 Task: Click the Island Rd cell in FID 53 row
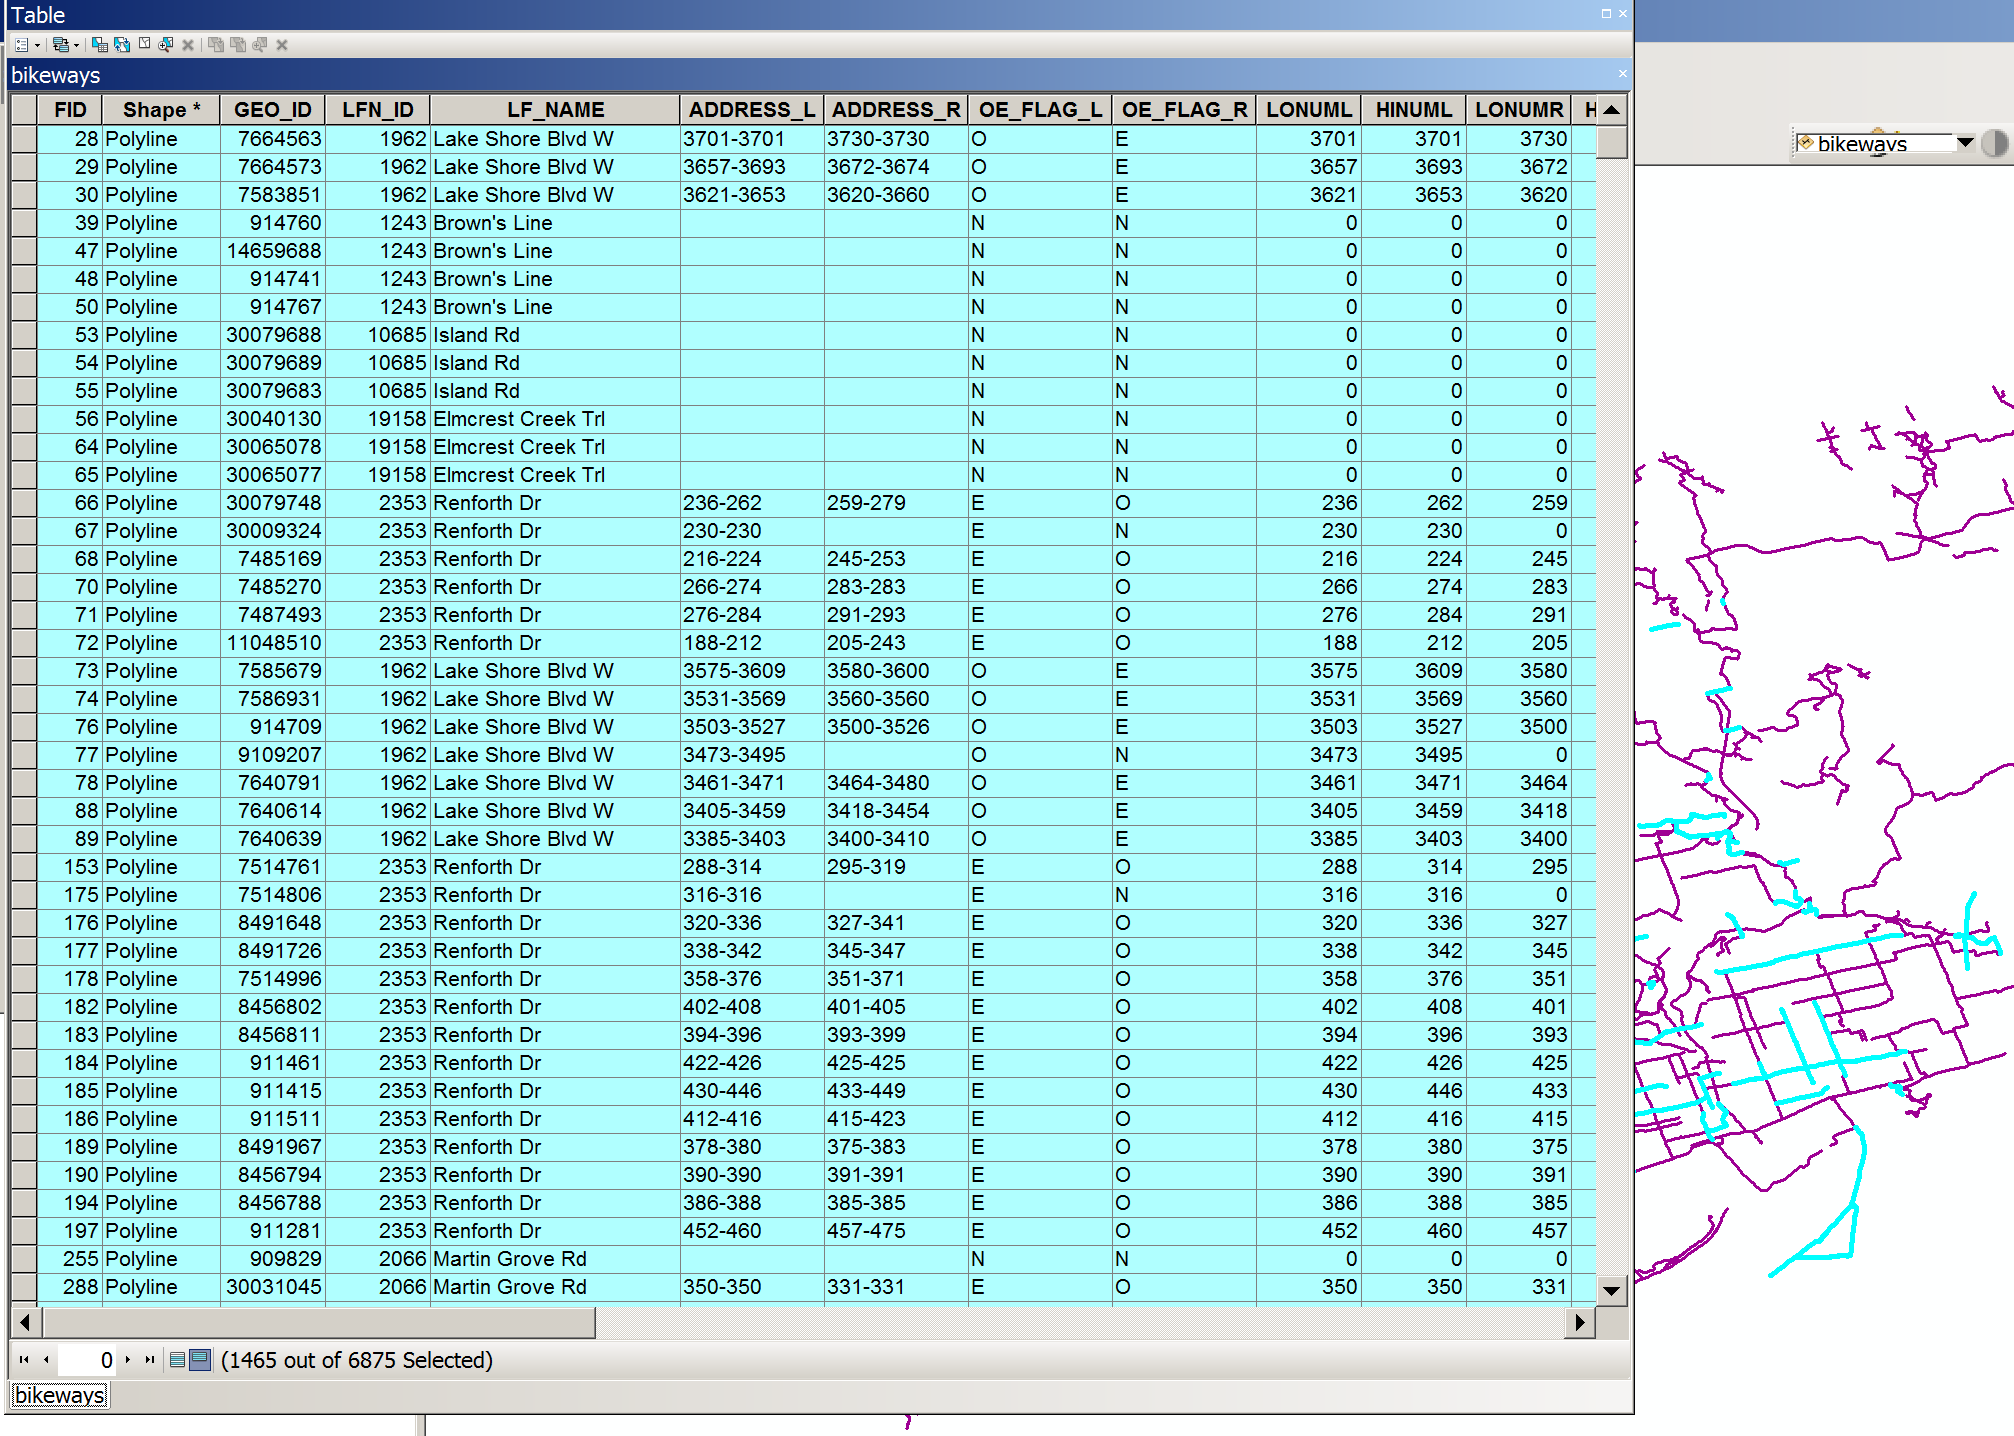point(555,335)
